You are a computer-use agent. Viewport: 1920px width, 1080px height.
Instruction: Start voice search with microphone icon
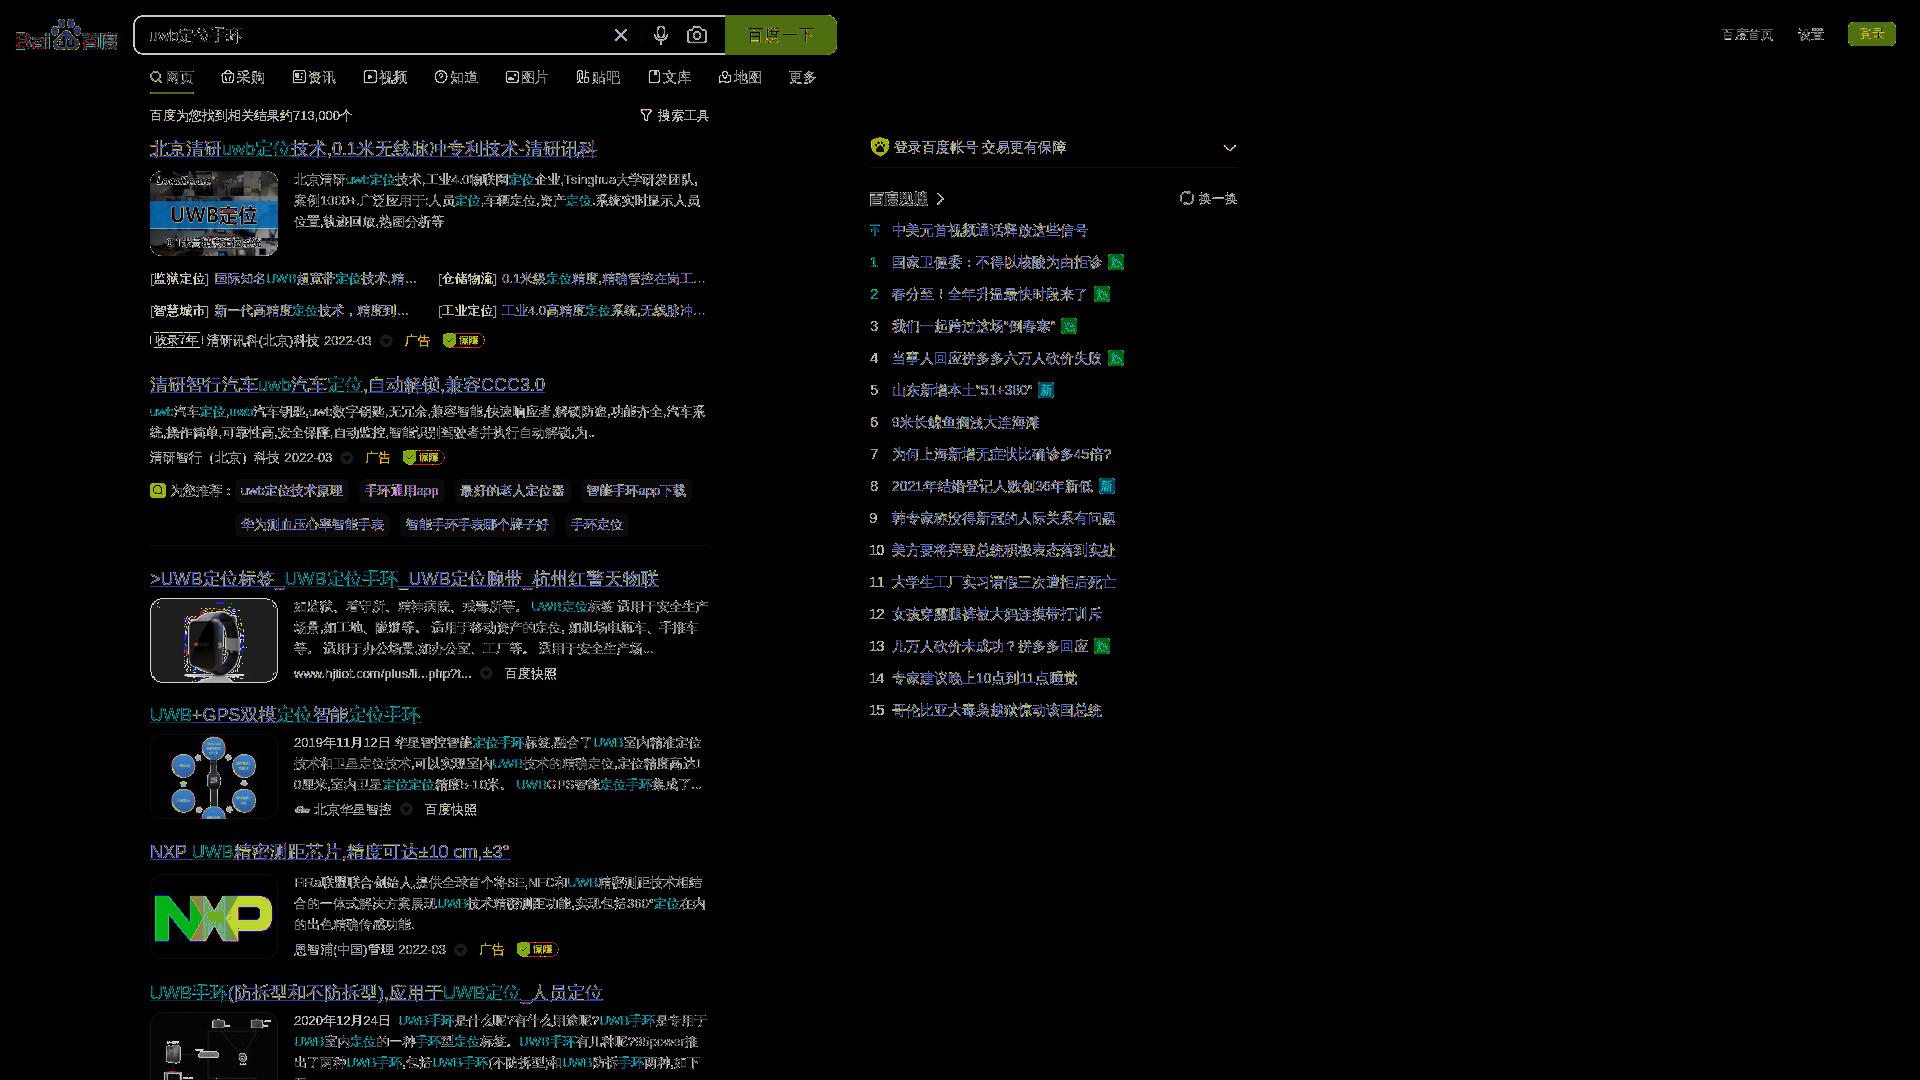point(660,35)
